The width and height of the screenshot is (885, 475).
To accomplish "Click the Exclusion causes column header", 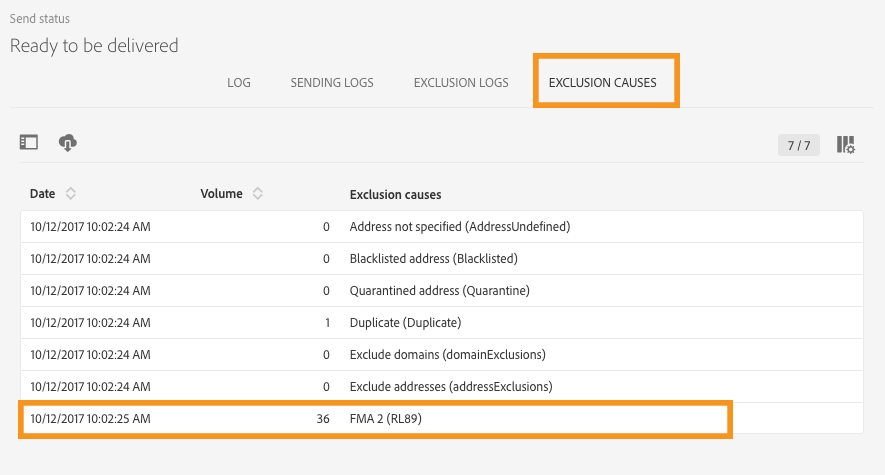I will tap(396, 195).
